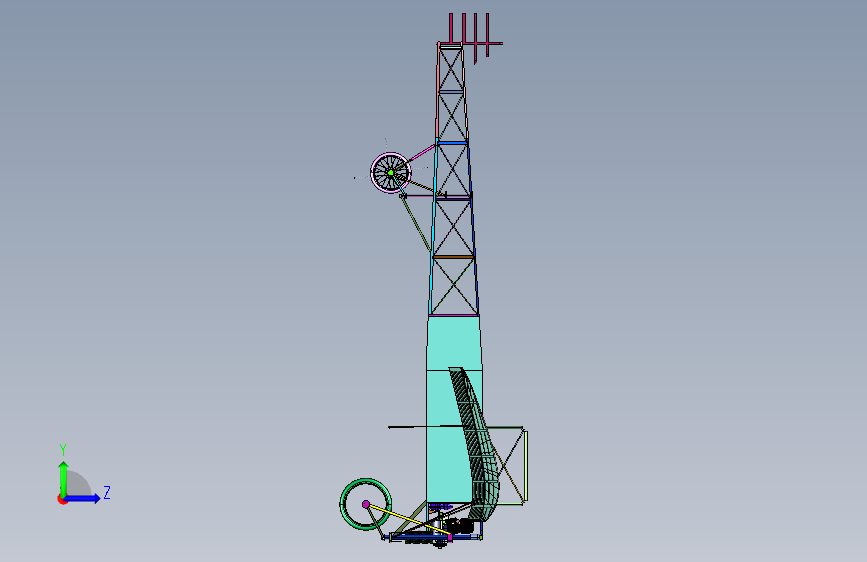Screen dimensions: 867x562
Task: Select the cyan fuselage panel
Action: coord(448,409)
